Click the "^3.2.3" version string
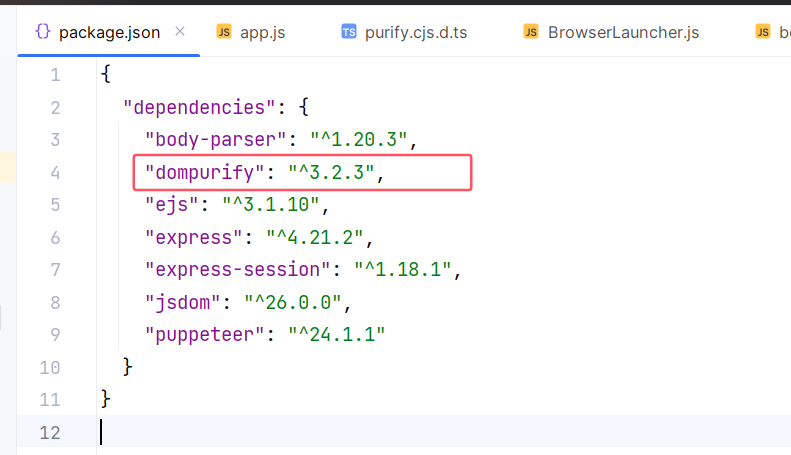 [x=330, y=173]
